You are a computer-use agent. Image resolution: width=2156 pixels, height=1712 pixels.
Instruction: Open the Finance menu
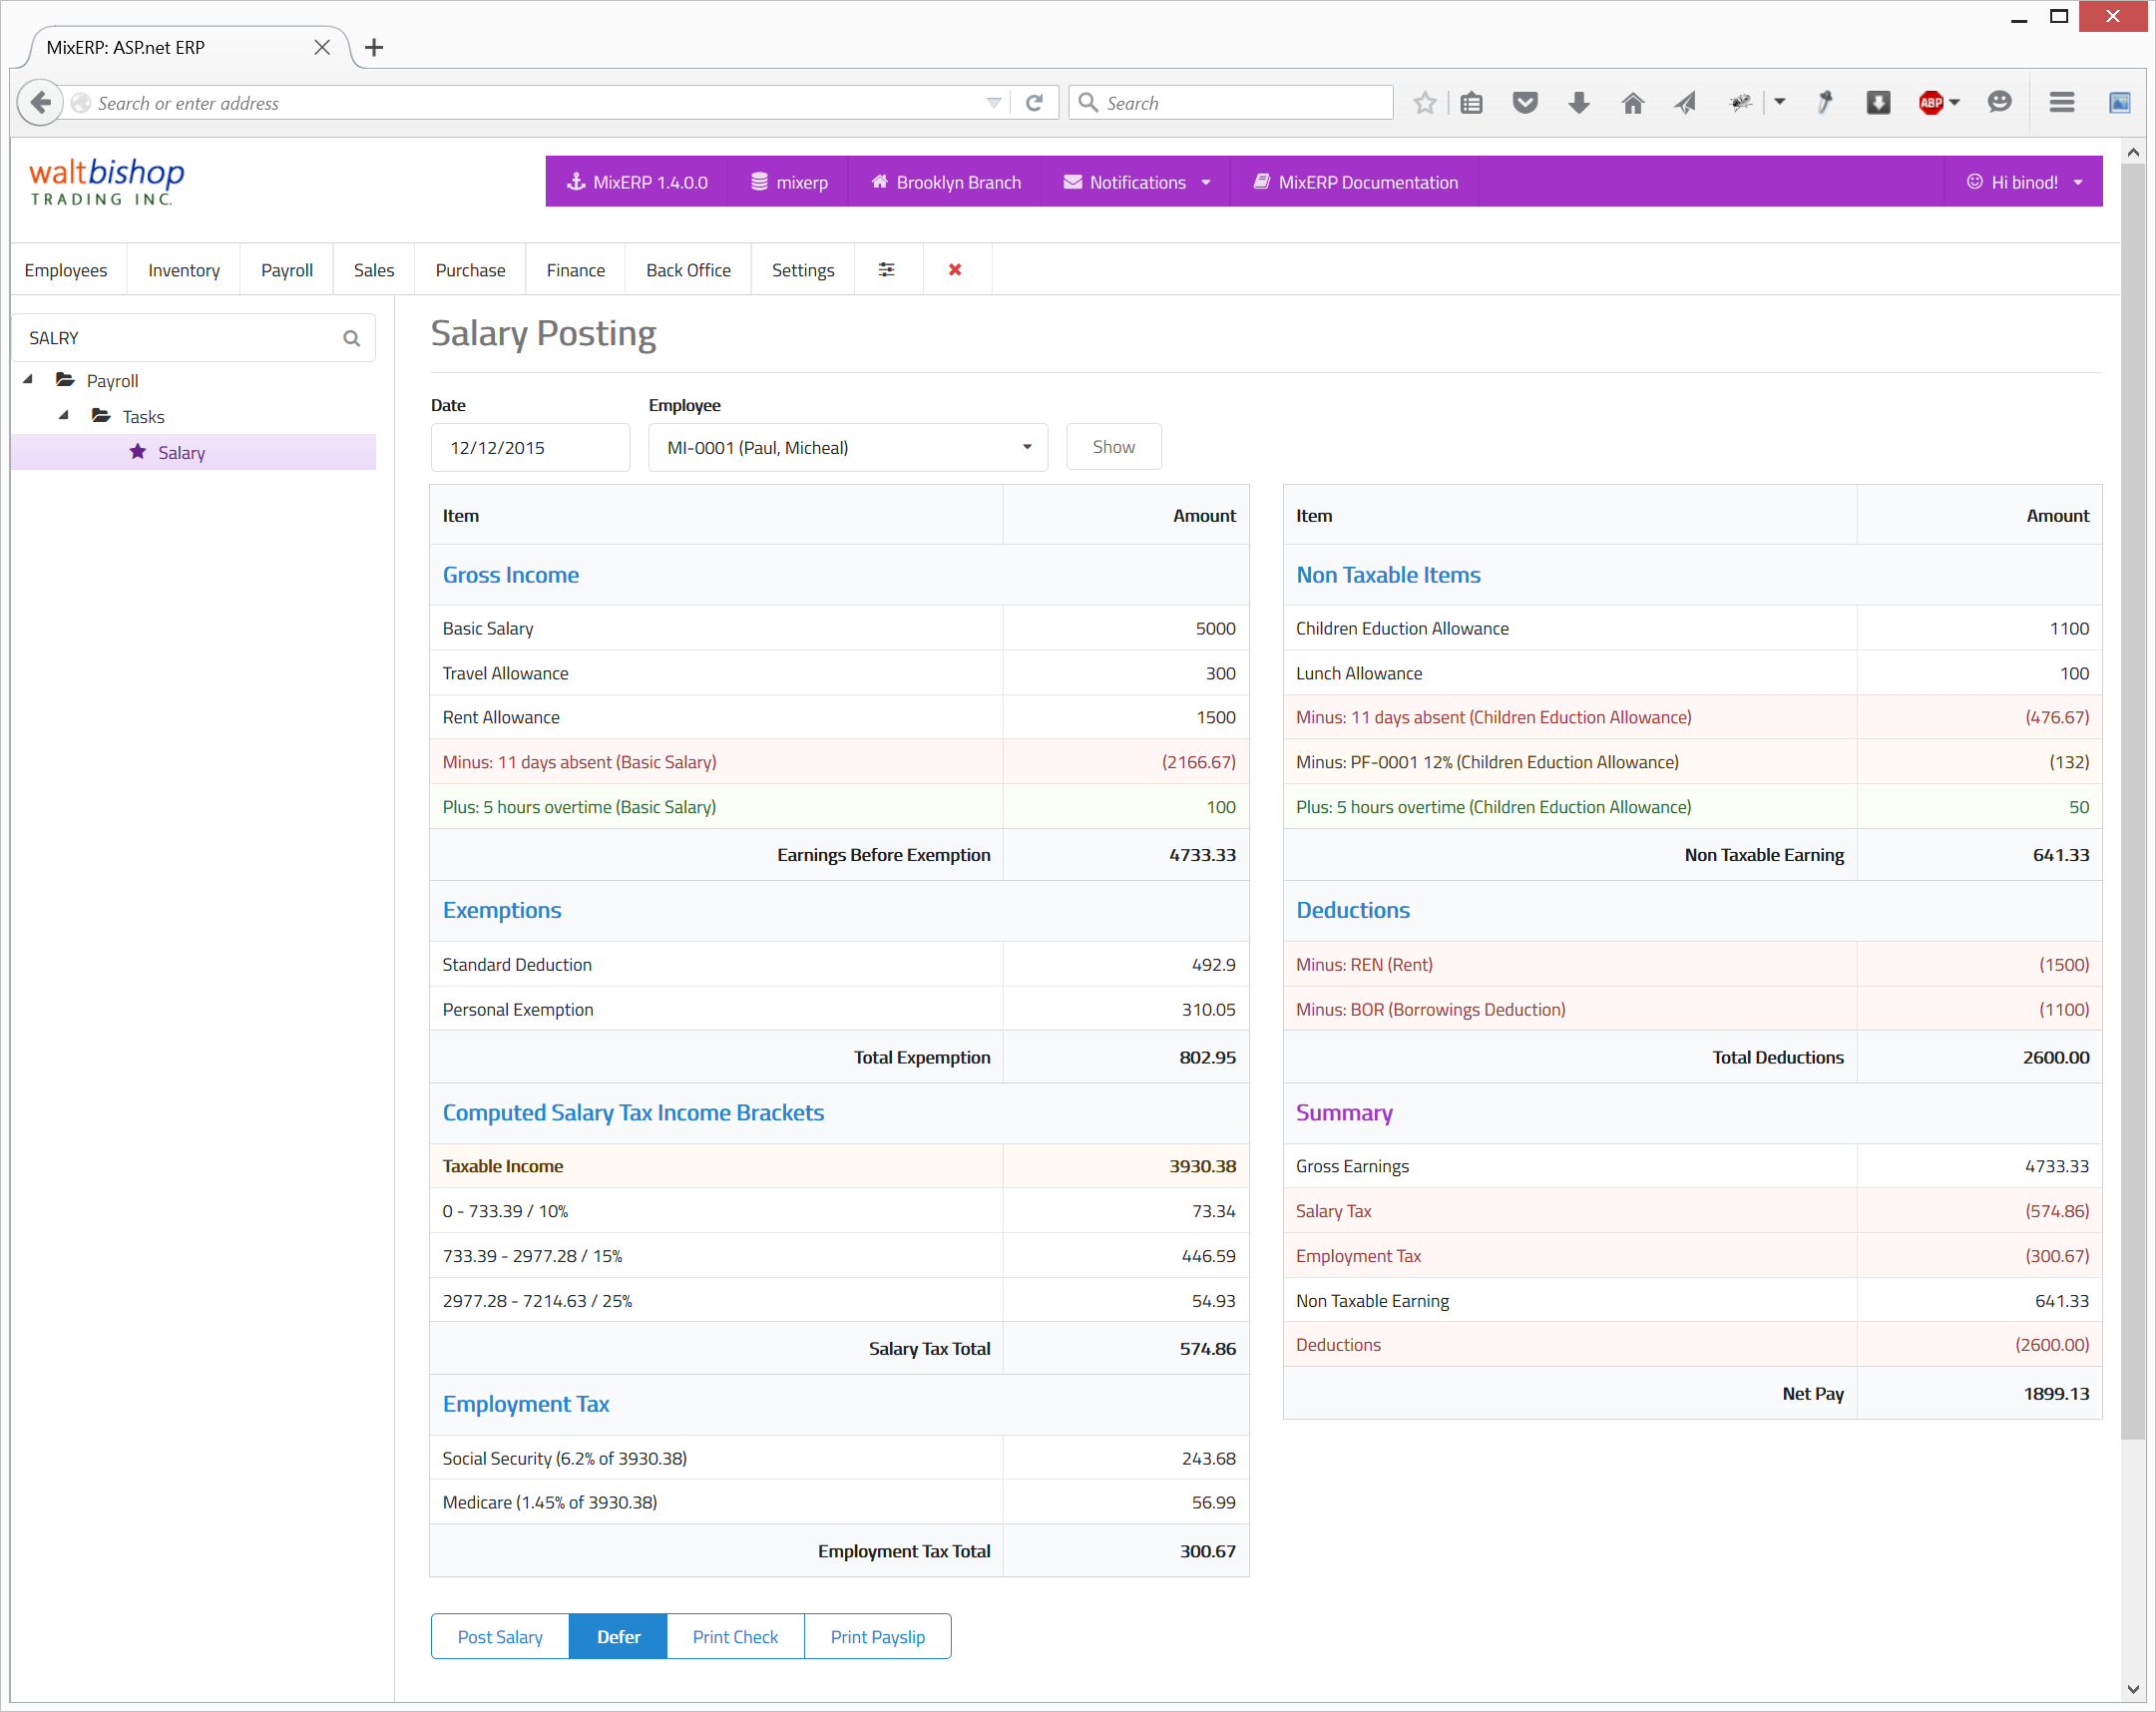pyautogui.click(x=575, y=270)
